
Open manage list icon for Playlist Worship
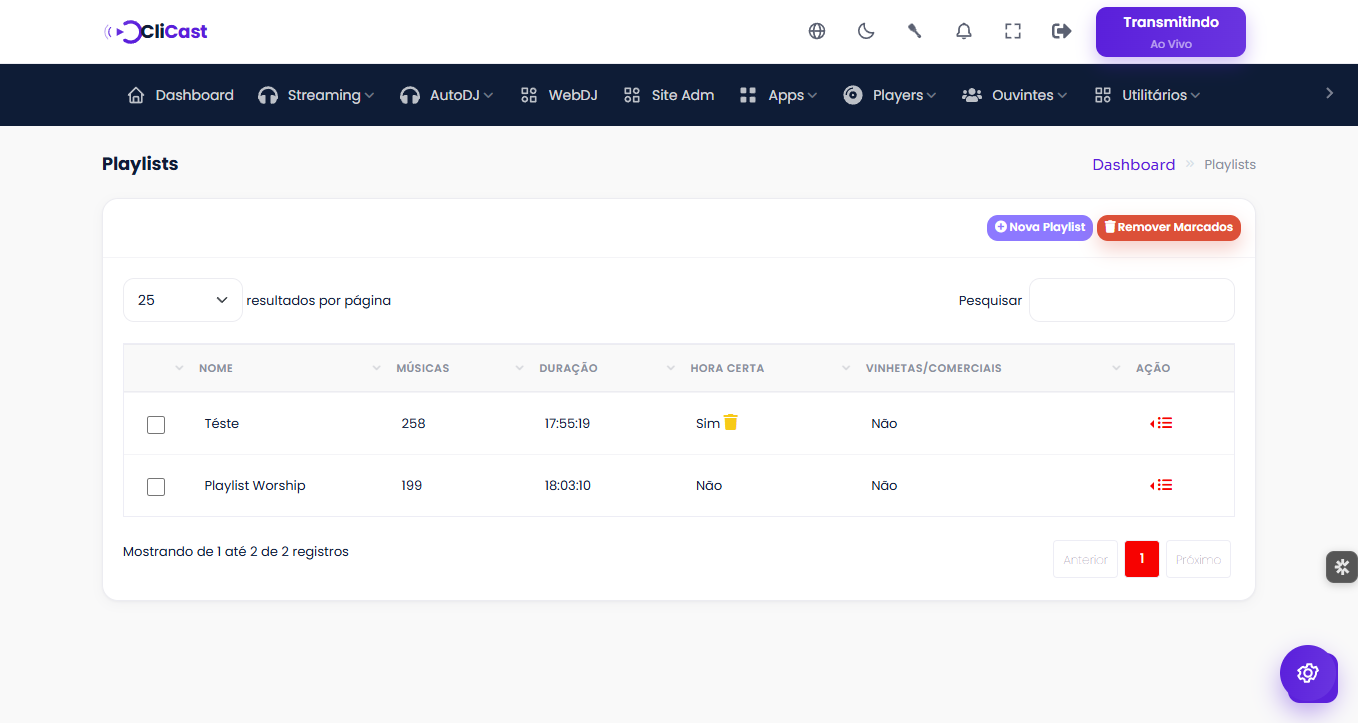[x=1161, y=485]
